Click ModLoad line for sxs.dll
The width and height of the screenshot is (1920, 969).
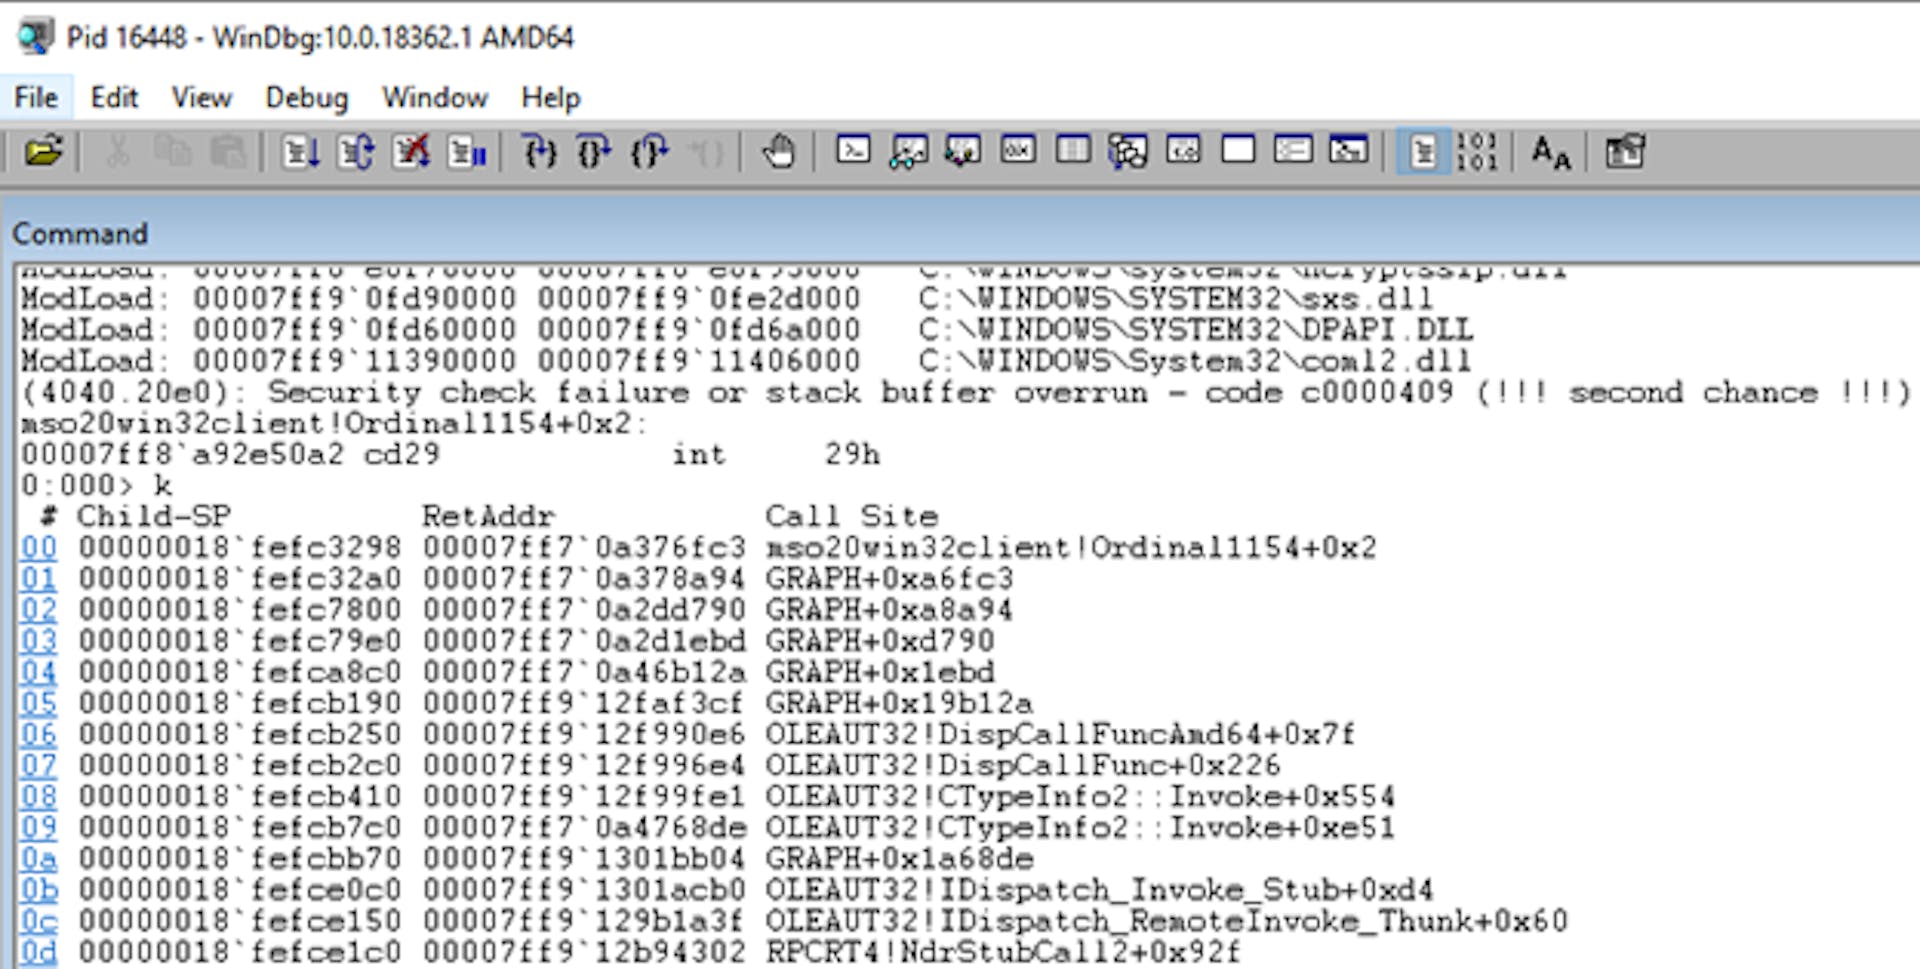(727, 298)
